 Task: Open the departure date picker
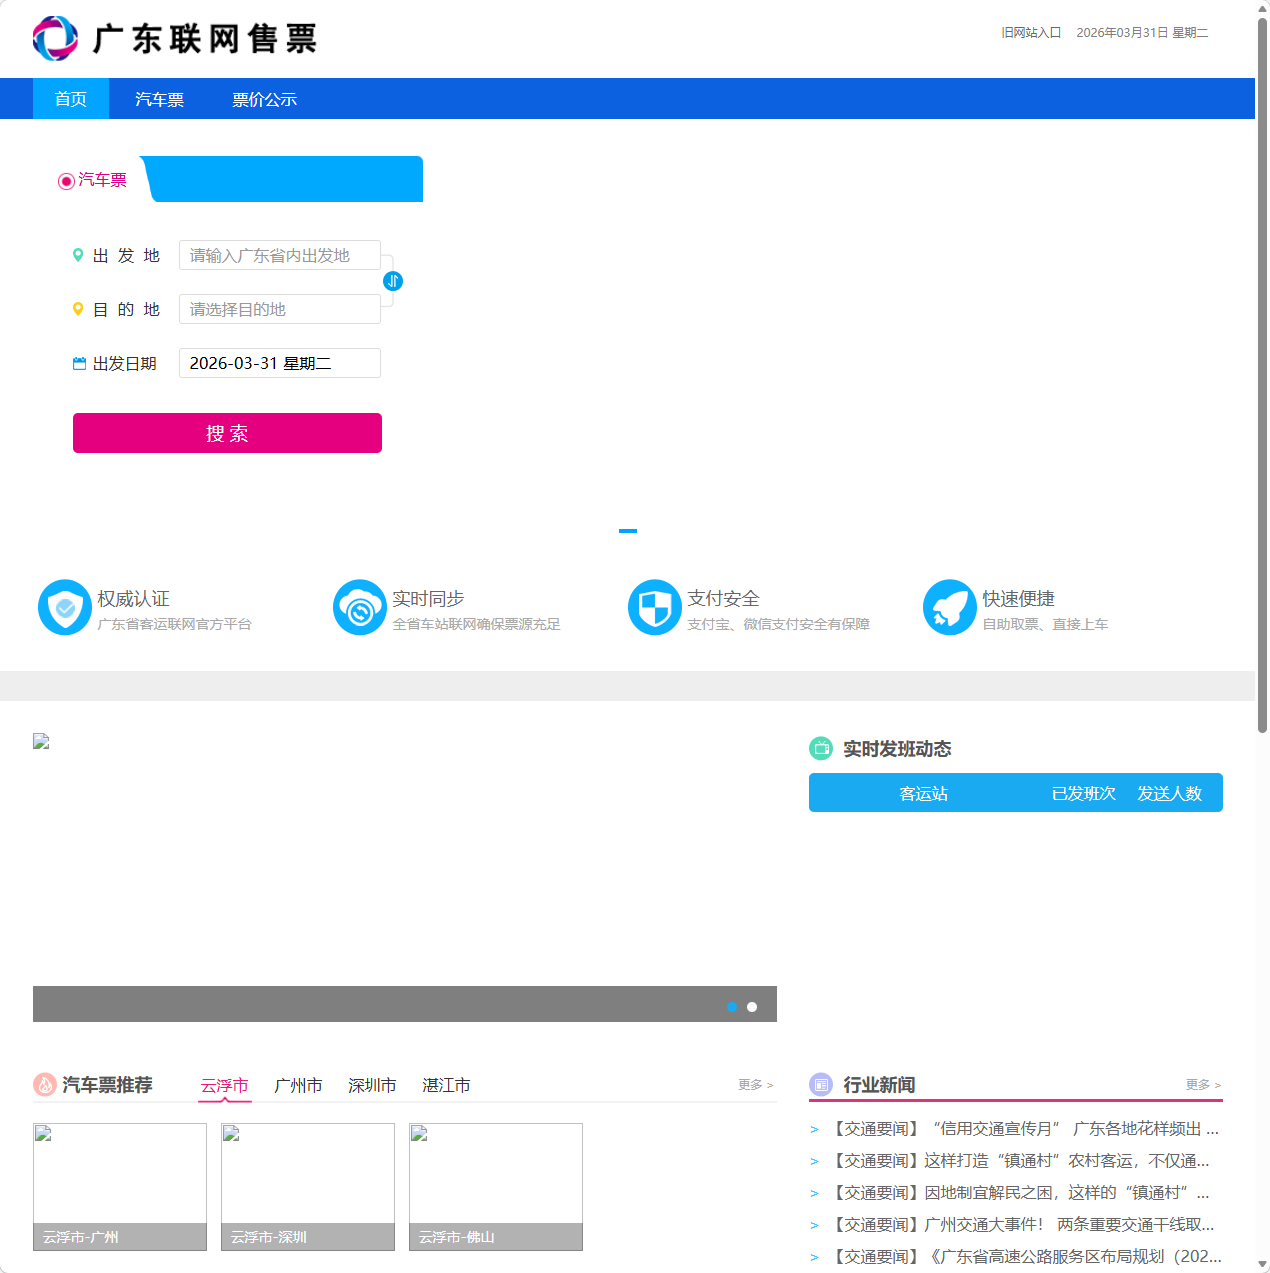click(x=279, y=362)
